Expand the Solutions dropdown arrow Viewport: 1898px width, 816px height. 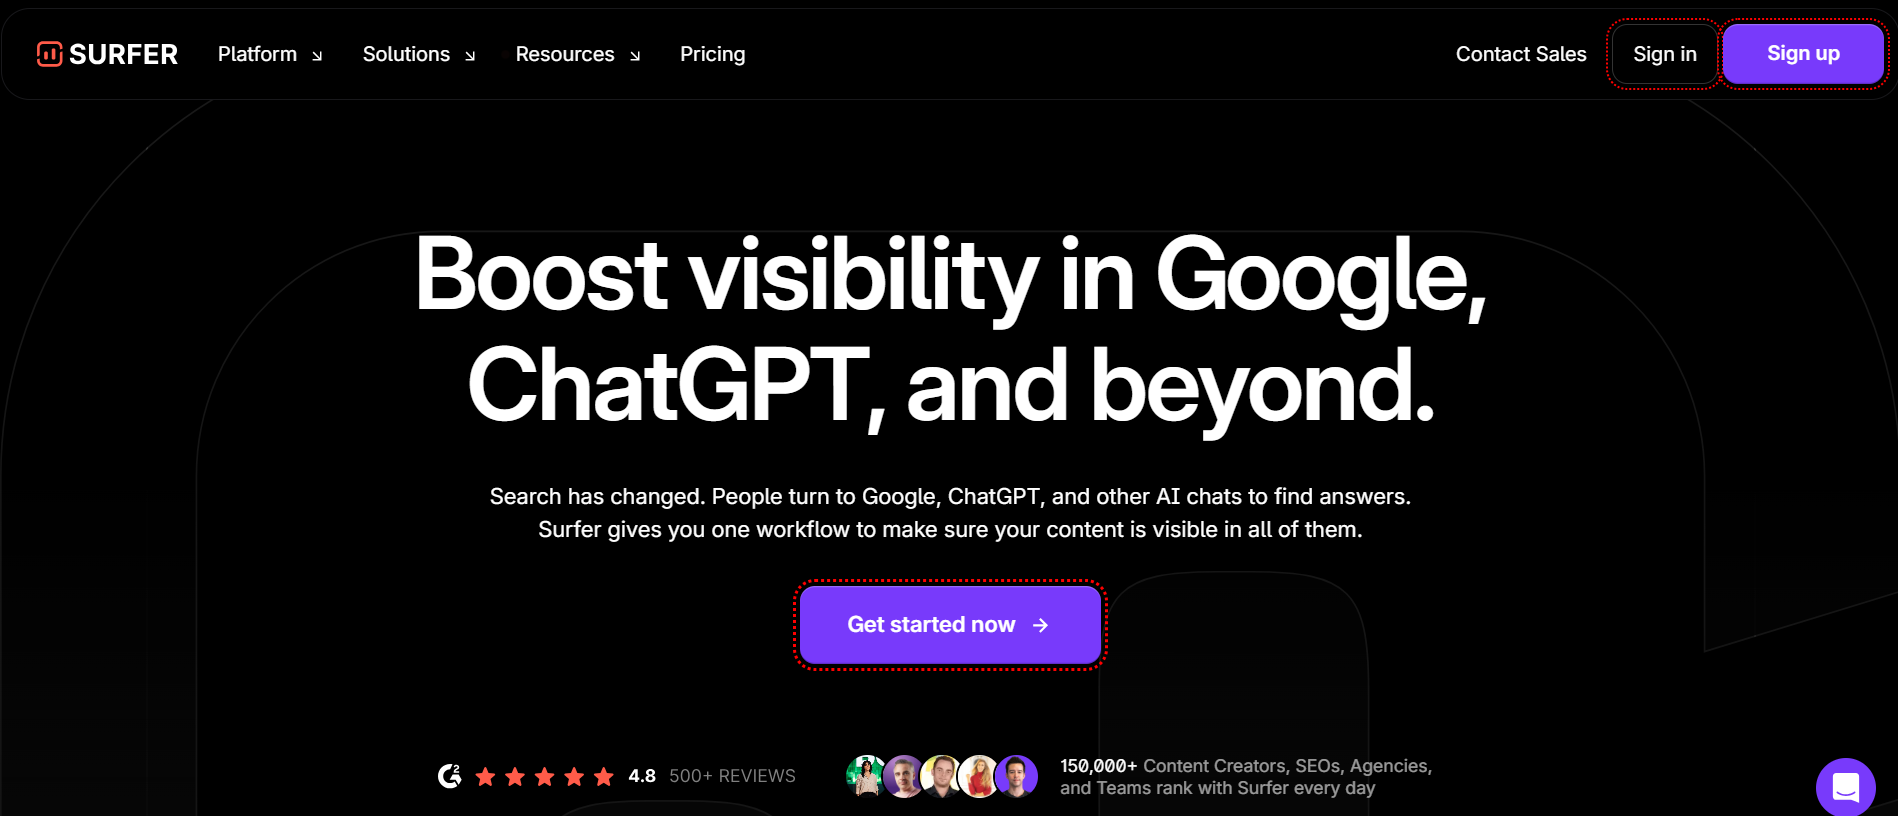tap(470, 56)
